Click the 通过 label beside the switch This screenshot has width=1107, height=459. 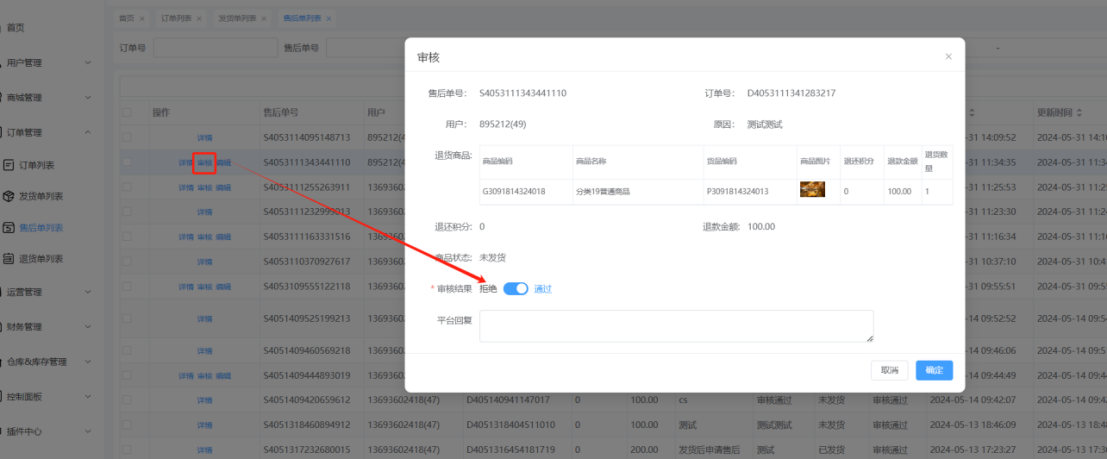pyautogui.click(x=542, y=289)
